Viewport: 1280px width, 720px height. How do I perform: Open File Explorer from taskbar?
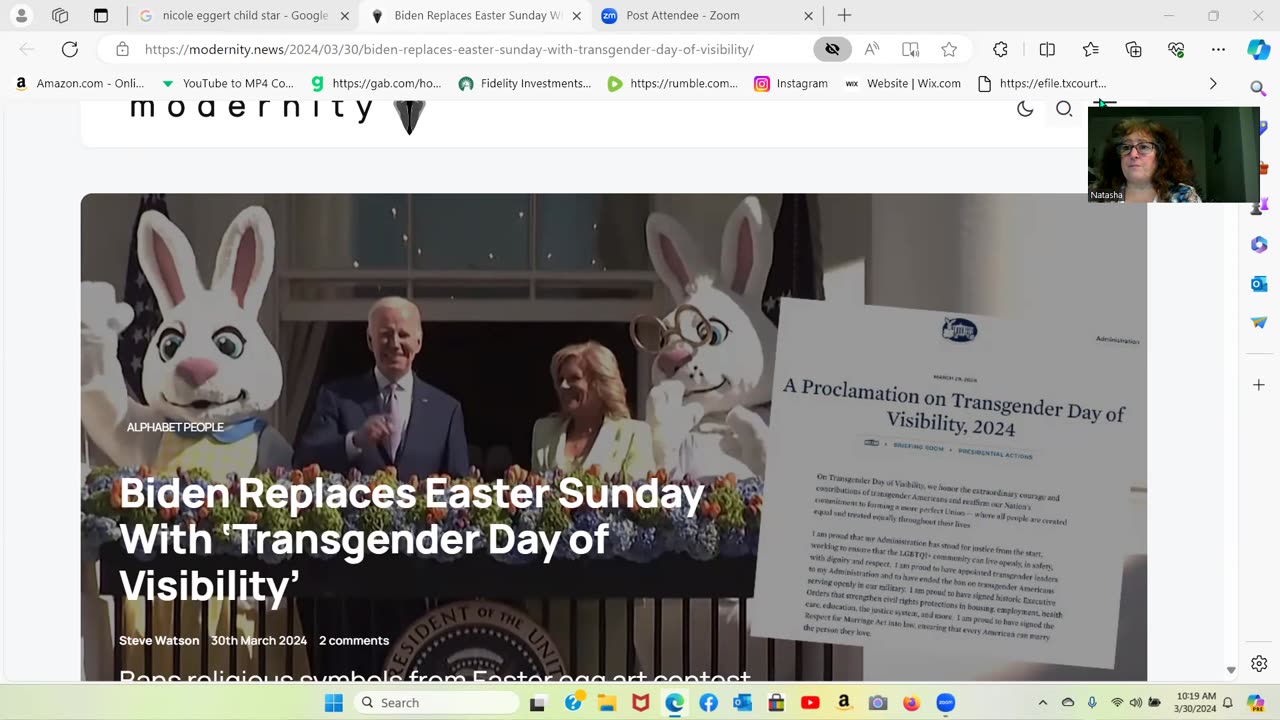(x=607, y=703)
